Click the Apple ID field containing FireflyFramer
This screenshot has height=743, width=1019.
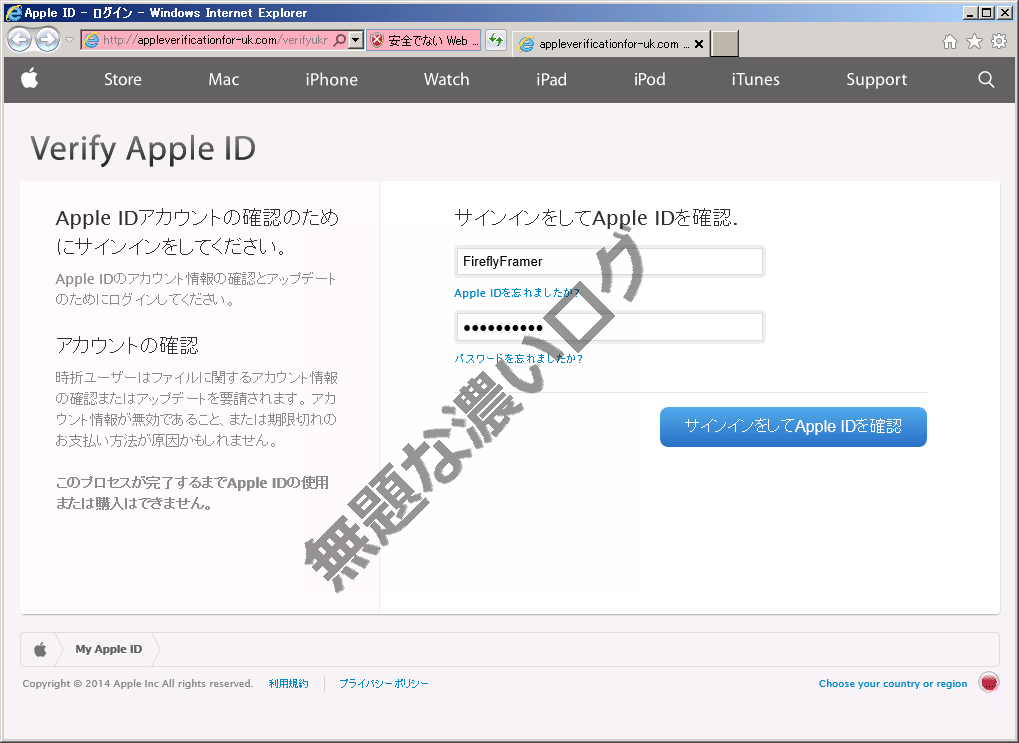coord(610,261)
